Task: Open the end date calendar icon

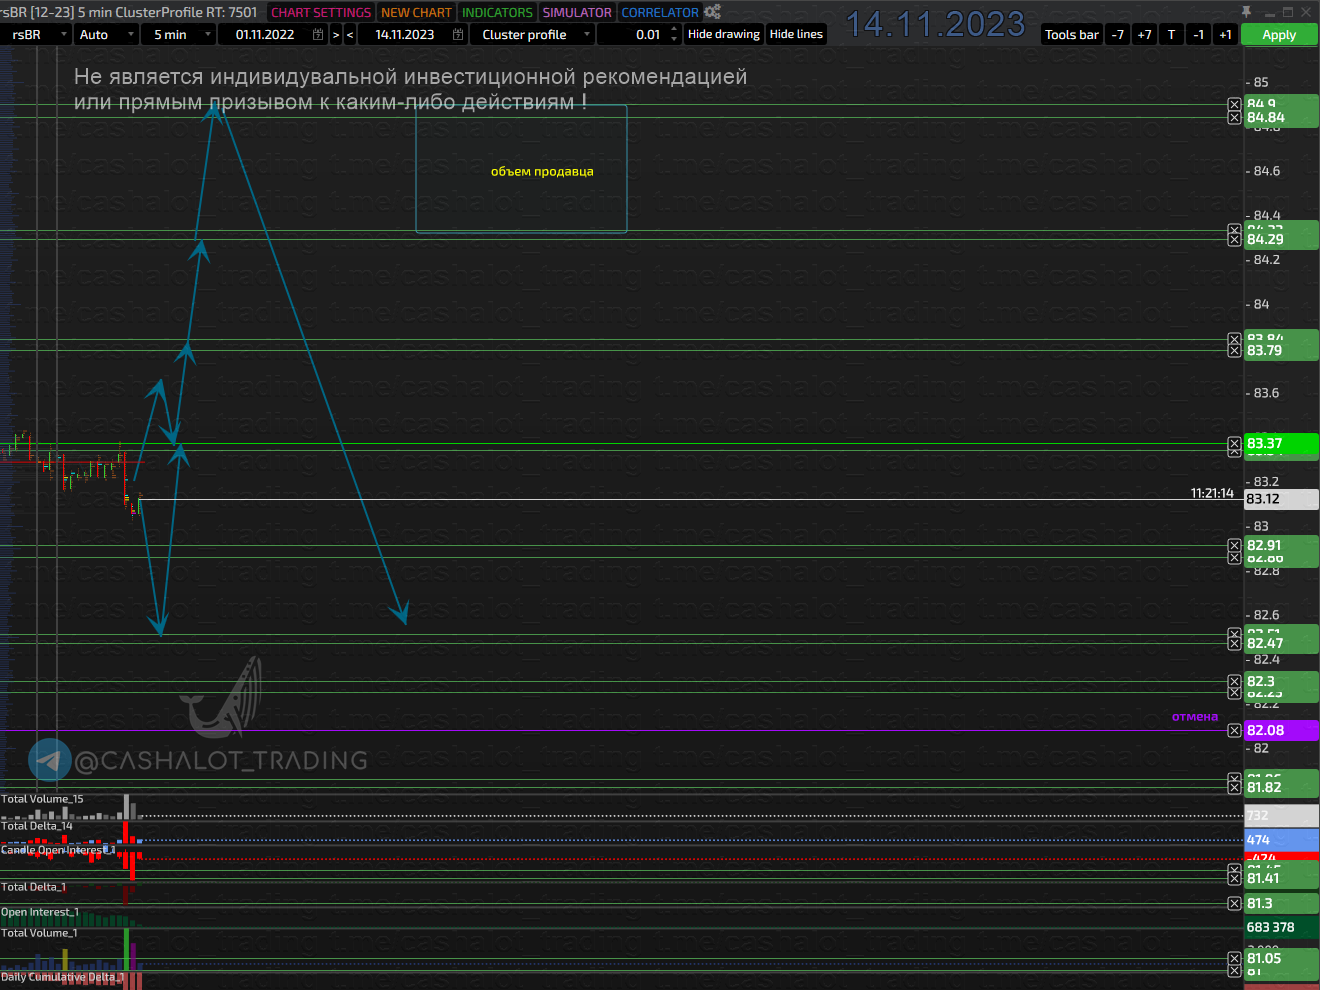Action: [458, 34]
